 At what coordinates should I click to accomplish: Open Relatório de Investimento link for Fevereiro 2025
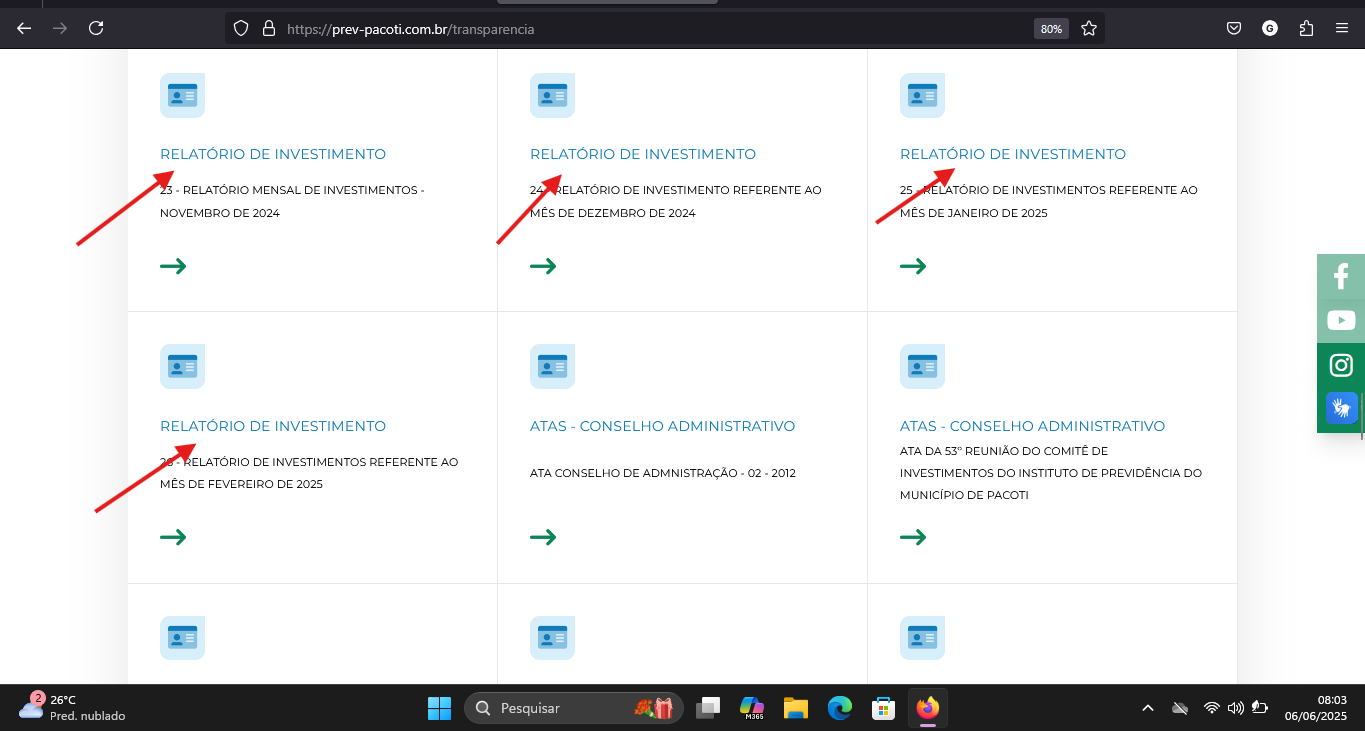(x=273, y=426)
